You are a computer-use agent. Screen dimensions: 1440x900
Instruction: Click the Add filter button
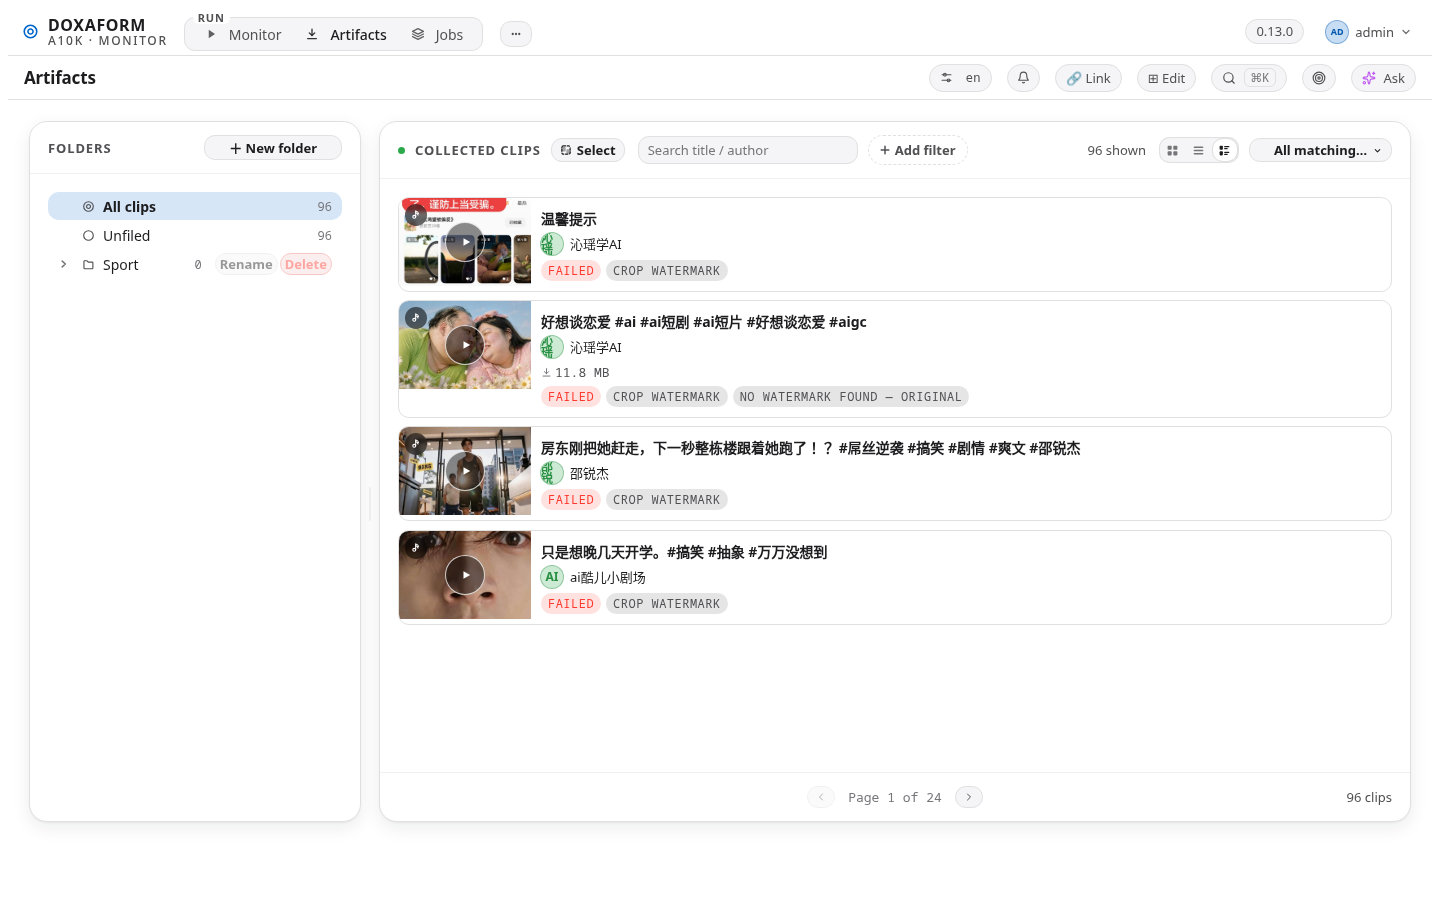(918, 151)
